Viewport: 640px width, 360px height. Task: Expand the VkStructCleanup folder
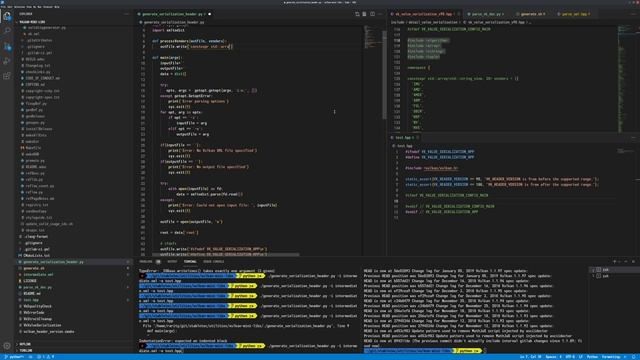tap(38, 319)
